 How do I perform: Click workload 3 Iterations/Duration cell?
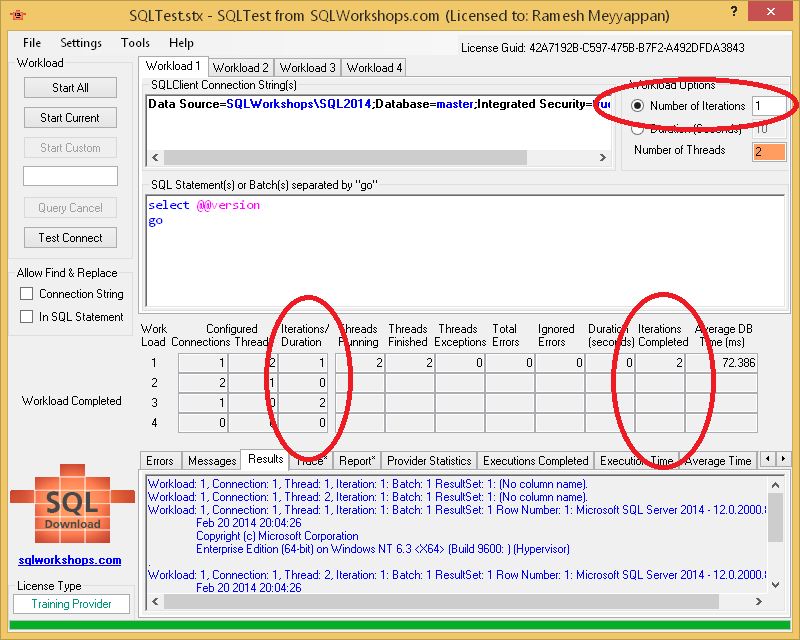[303, 403]
